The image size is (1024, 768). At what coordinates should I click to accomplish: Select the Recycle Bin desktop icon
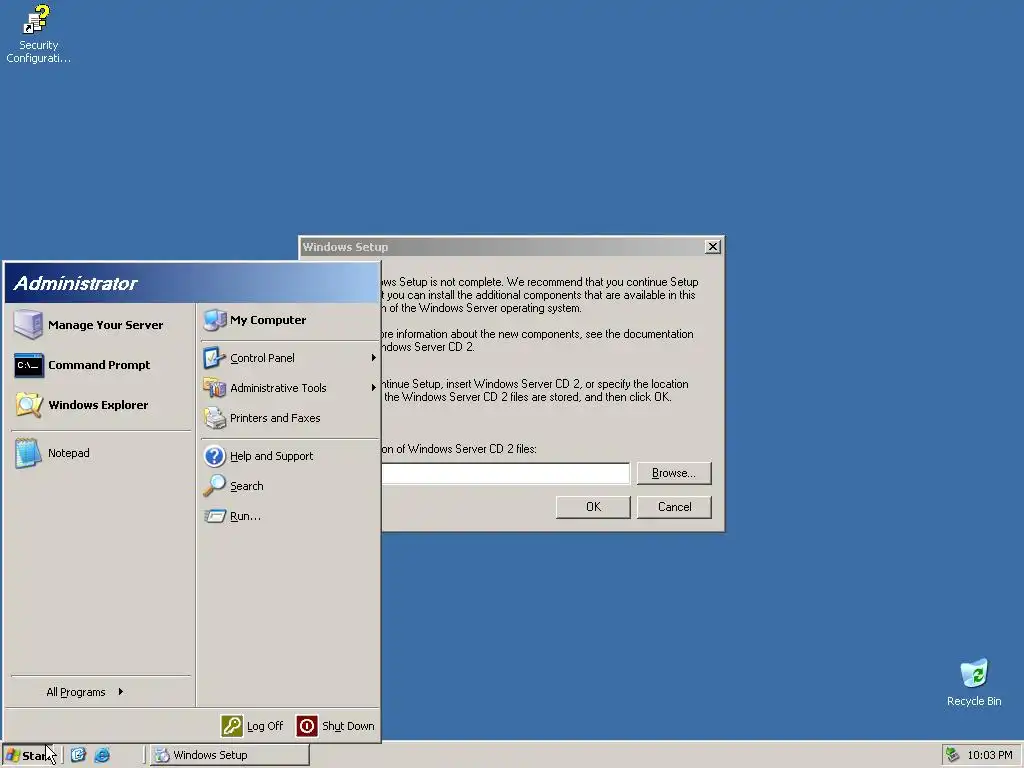974,673
